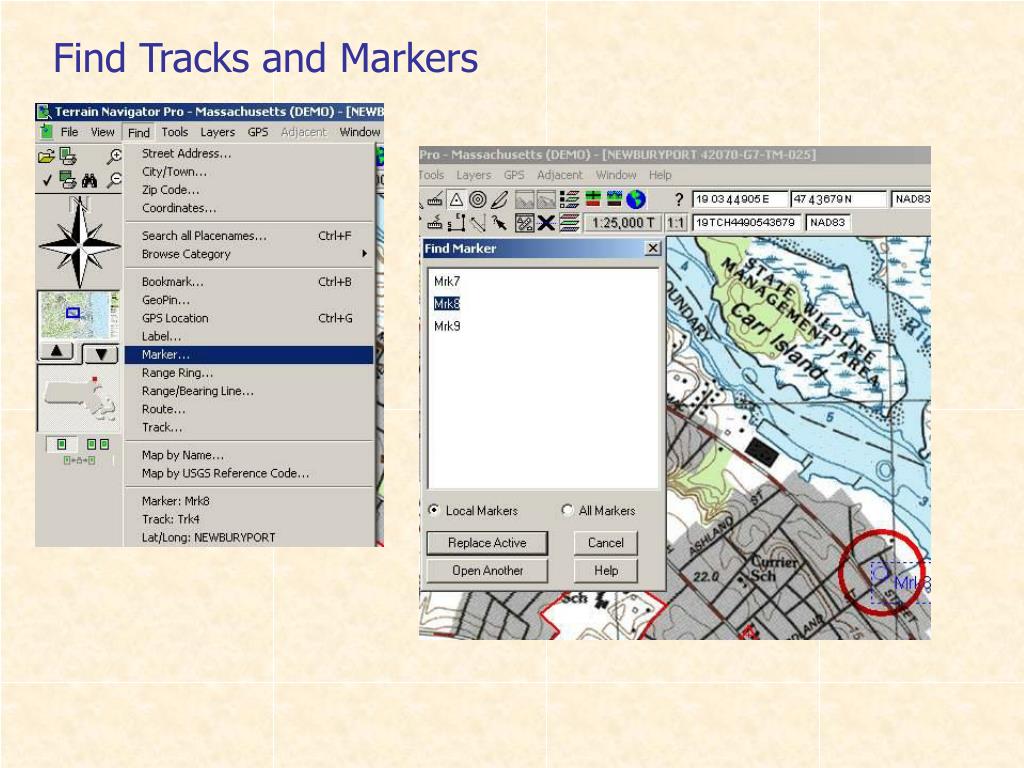Click the binoculars find icon

click(89, 180)
